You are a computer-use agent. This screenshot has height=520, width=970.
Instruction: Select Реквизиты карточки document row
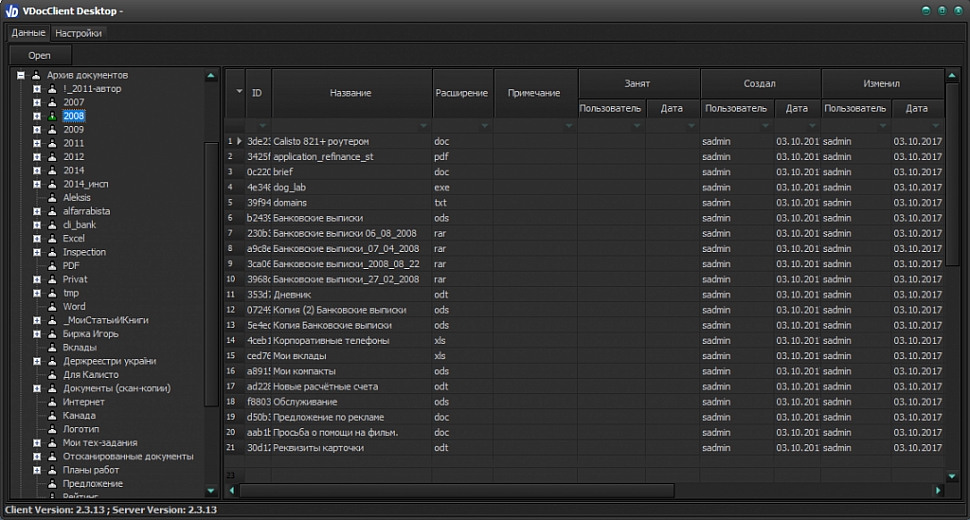coord(584,448)
